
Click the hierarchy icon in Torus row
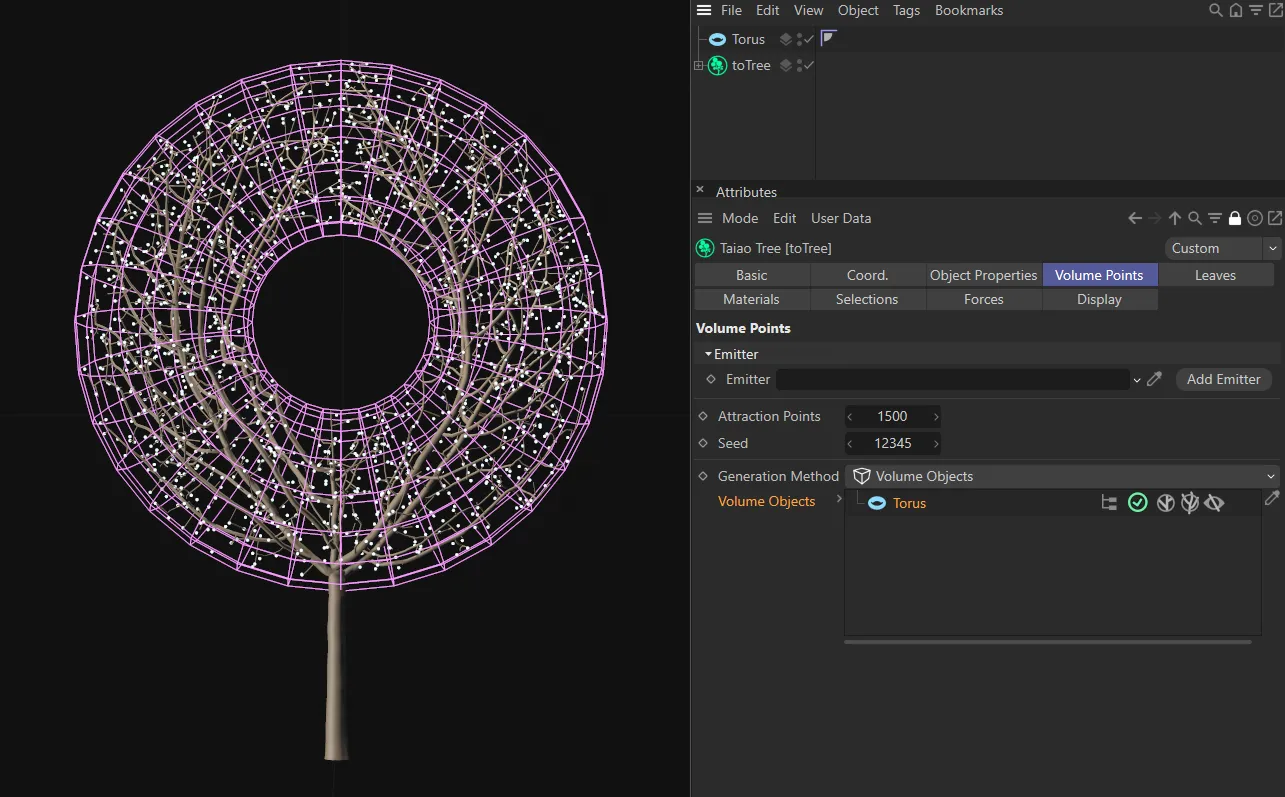(x=1109, y=503)
